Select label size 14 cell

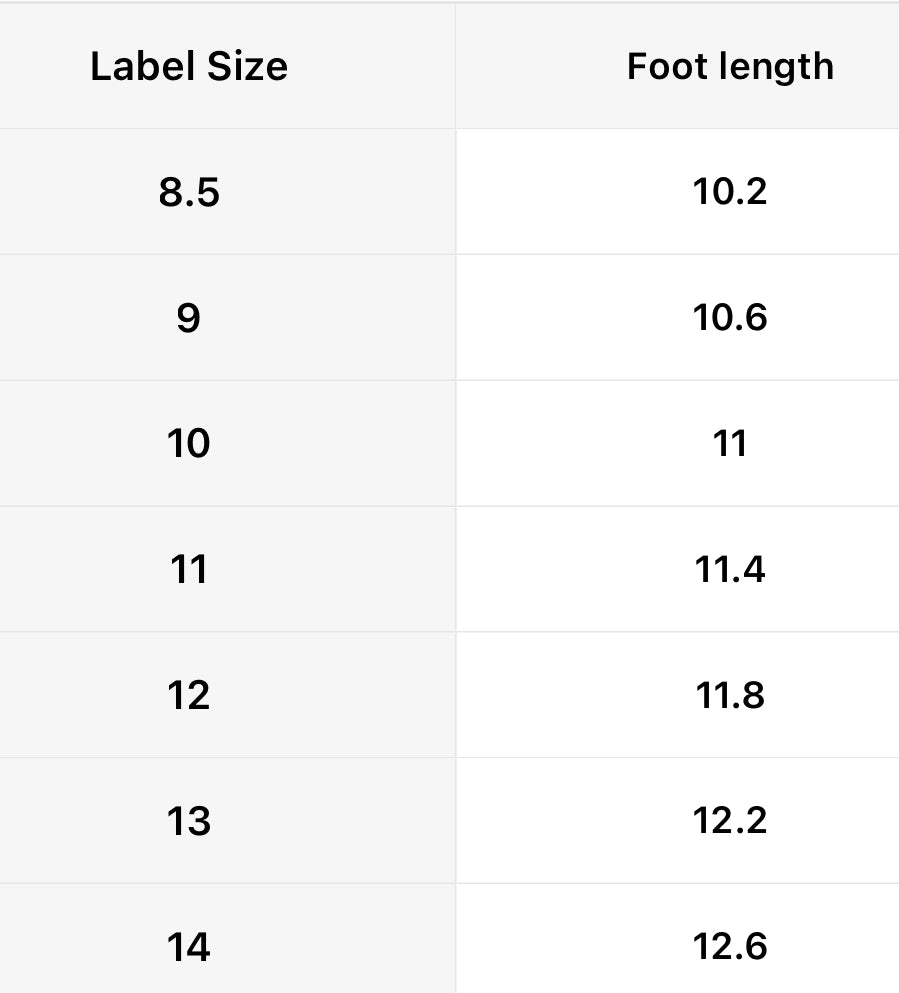(189, 946)
